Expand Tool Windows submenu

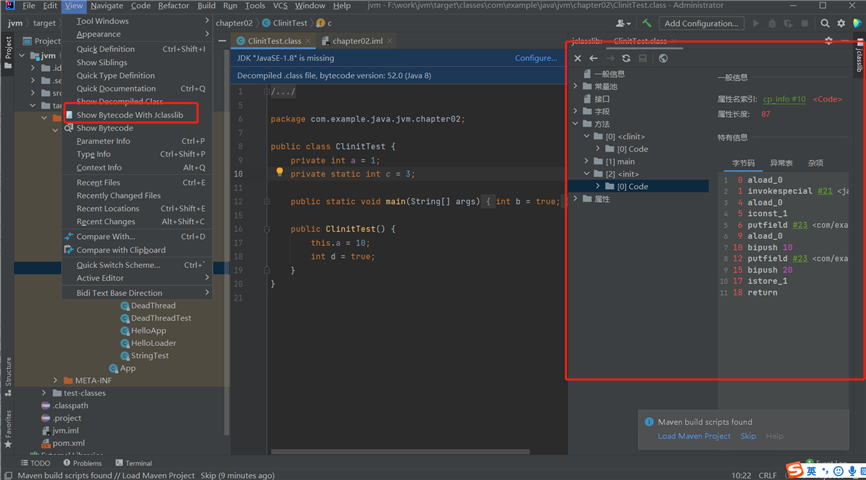pyautogui.click(x=137, y=21)
